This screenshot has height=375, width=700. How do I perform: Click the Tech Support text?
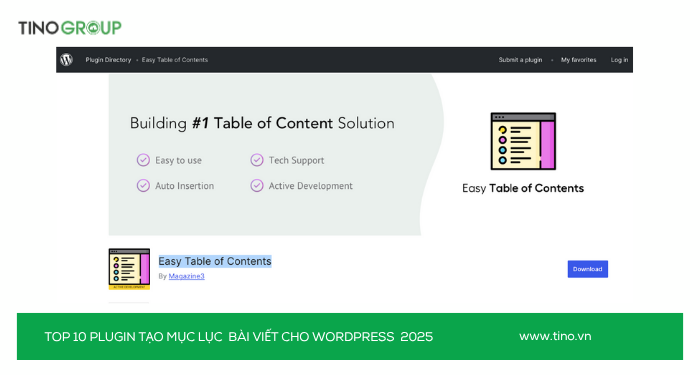coord(296,160)
